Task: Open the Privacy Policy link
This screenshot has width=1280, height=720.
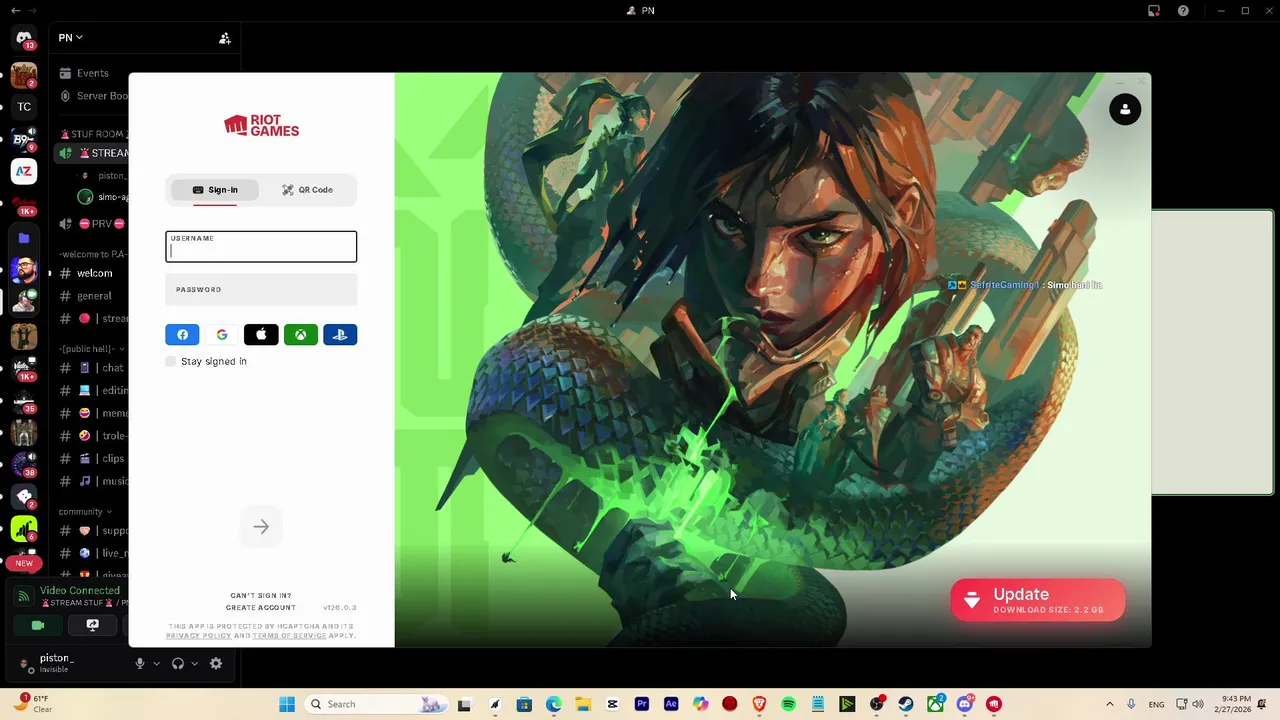Action: tap(198, 636)
